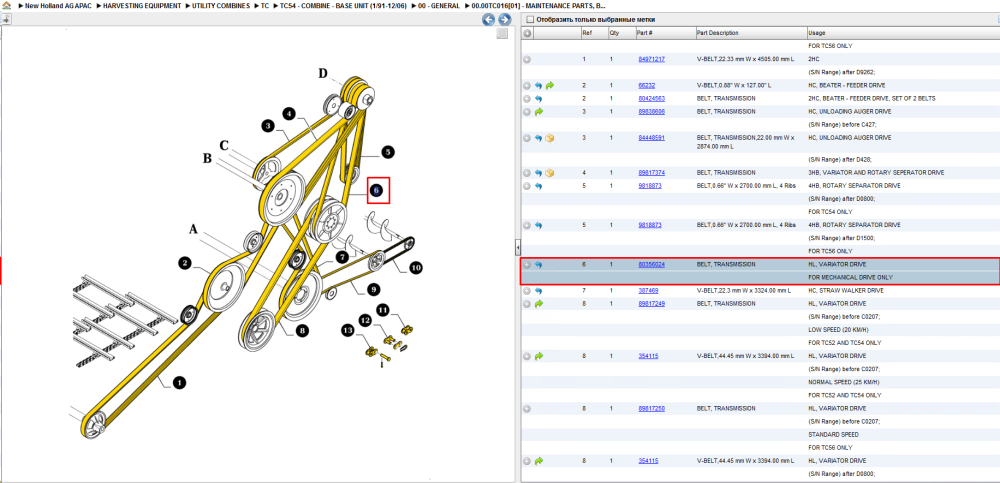Select callout bubble 7 on the diagram
This screenshot has height=483, width=1000.
coord(342,256)
